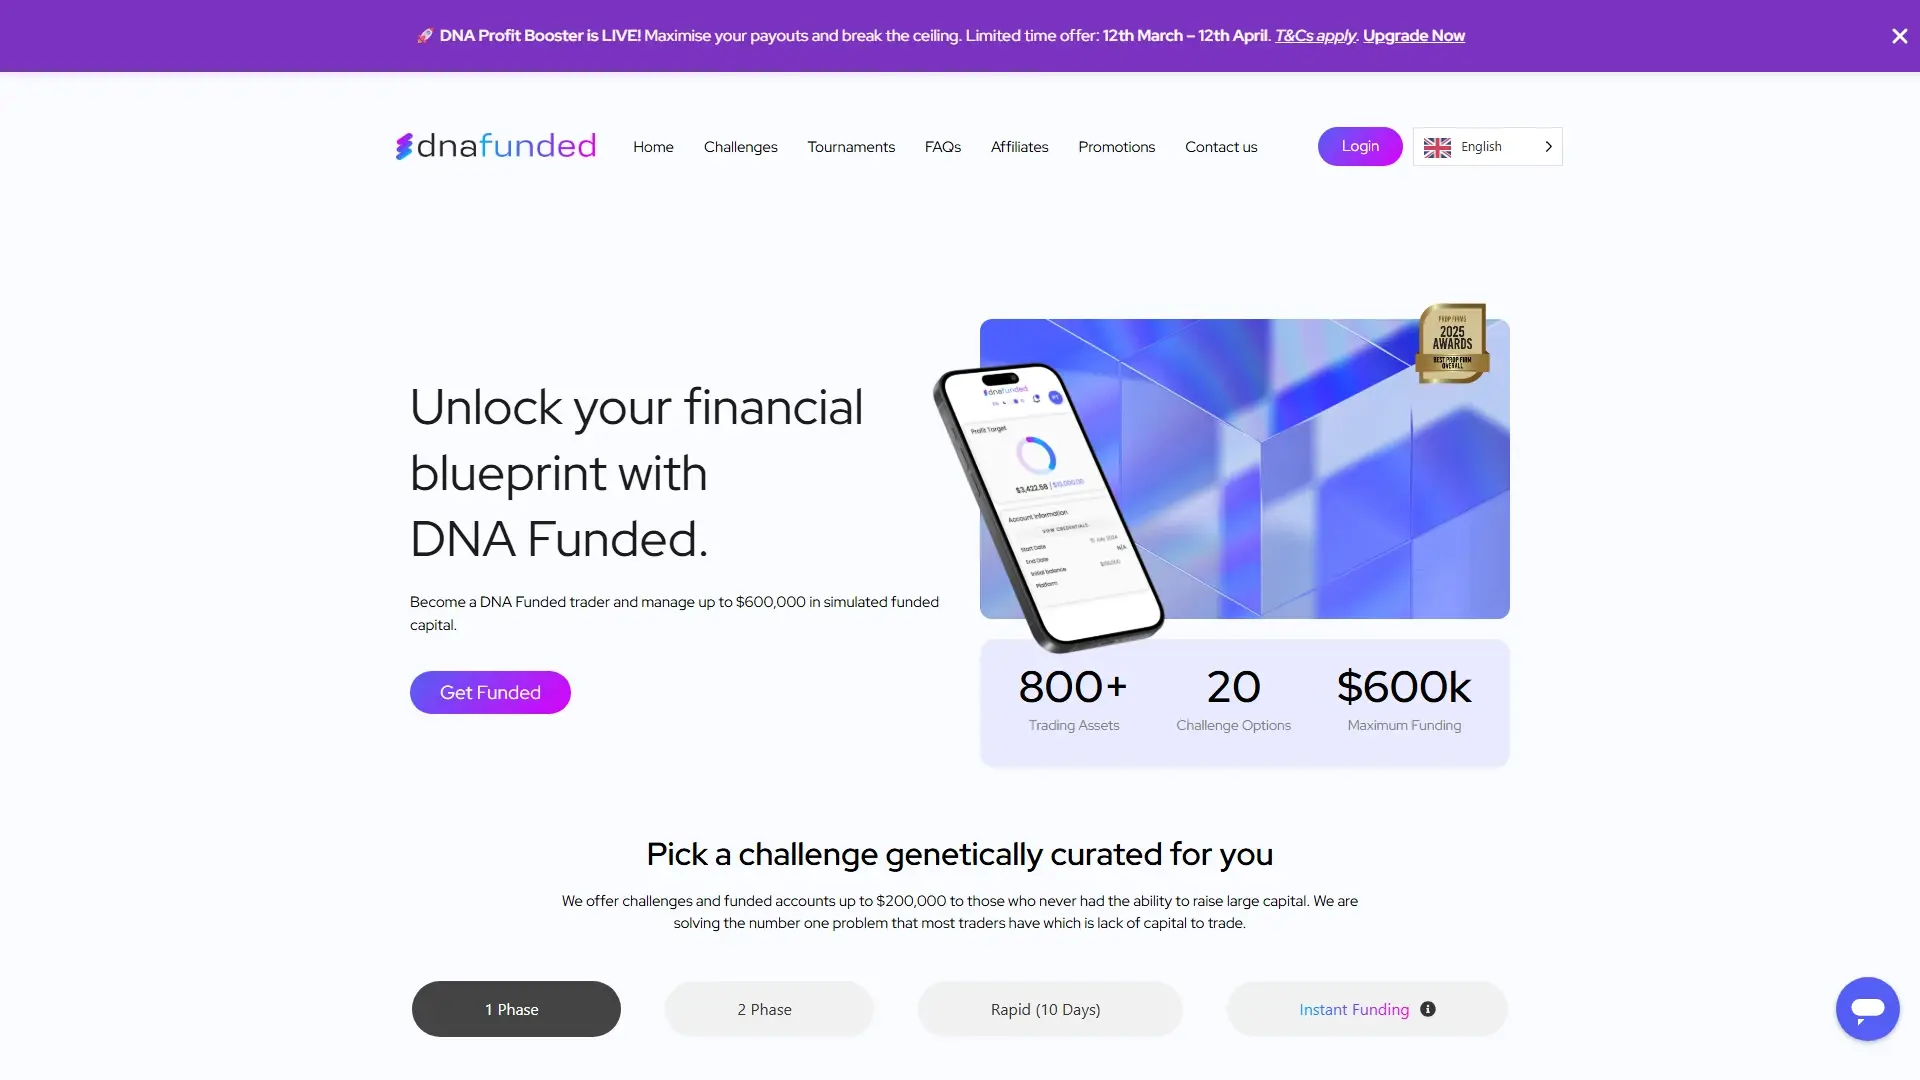Open the Instant Funding tab
The image size is (1920, 1080).
click(1352, 1009)
